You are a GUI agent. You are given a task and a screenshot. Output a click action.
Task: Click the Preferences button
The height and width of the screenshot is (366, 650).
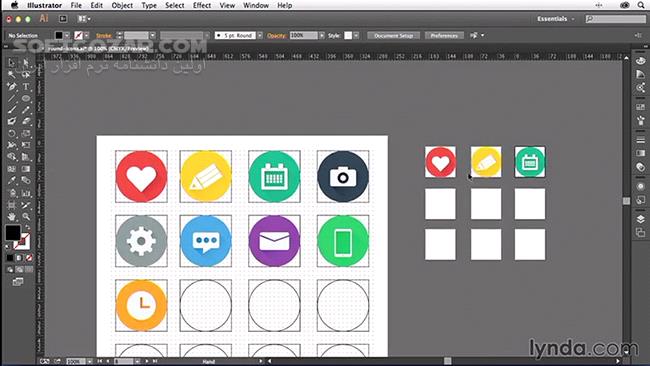[444, 36]
